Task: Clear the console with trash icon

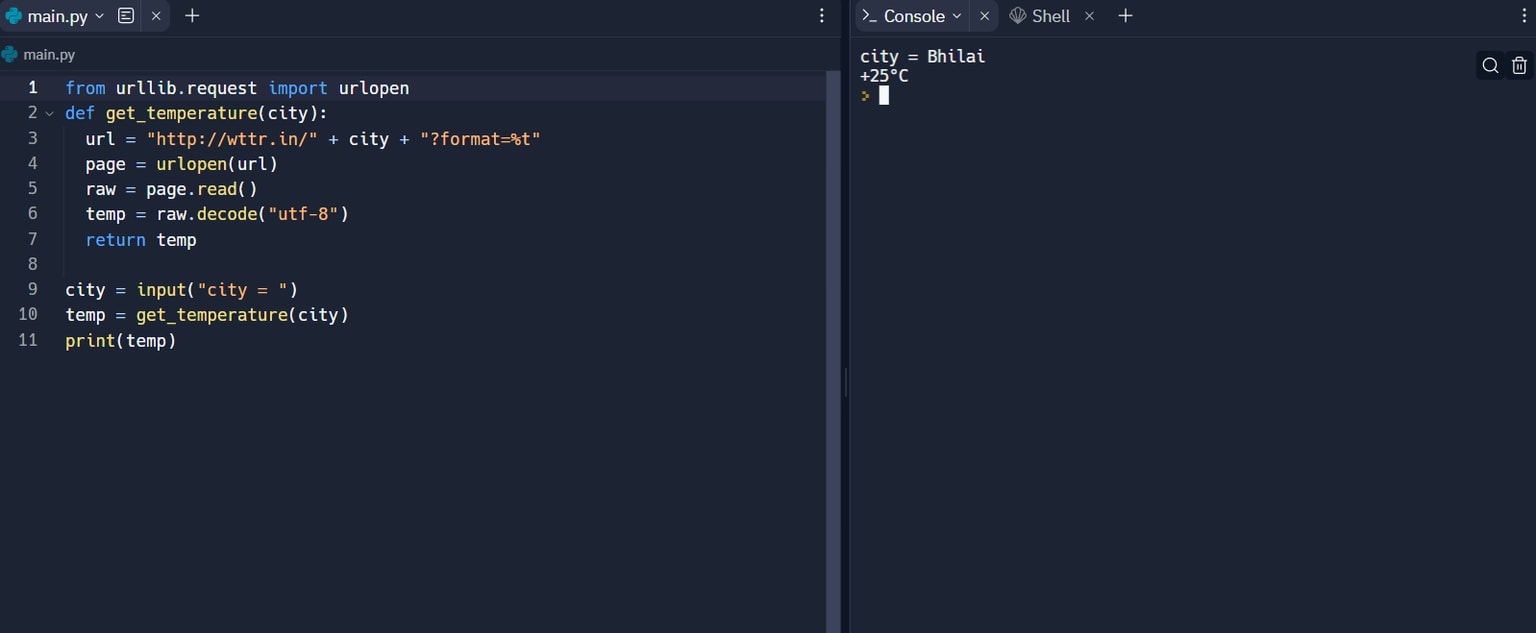Action: pyautogui.click(x=1519, y=66)
